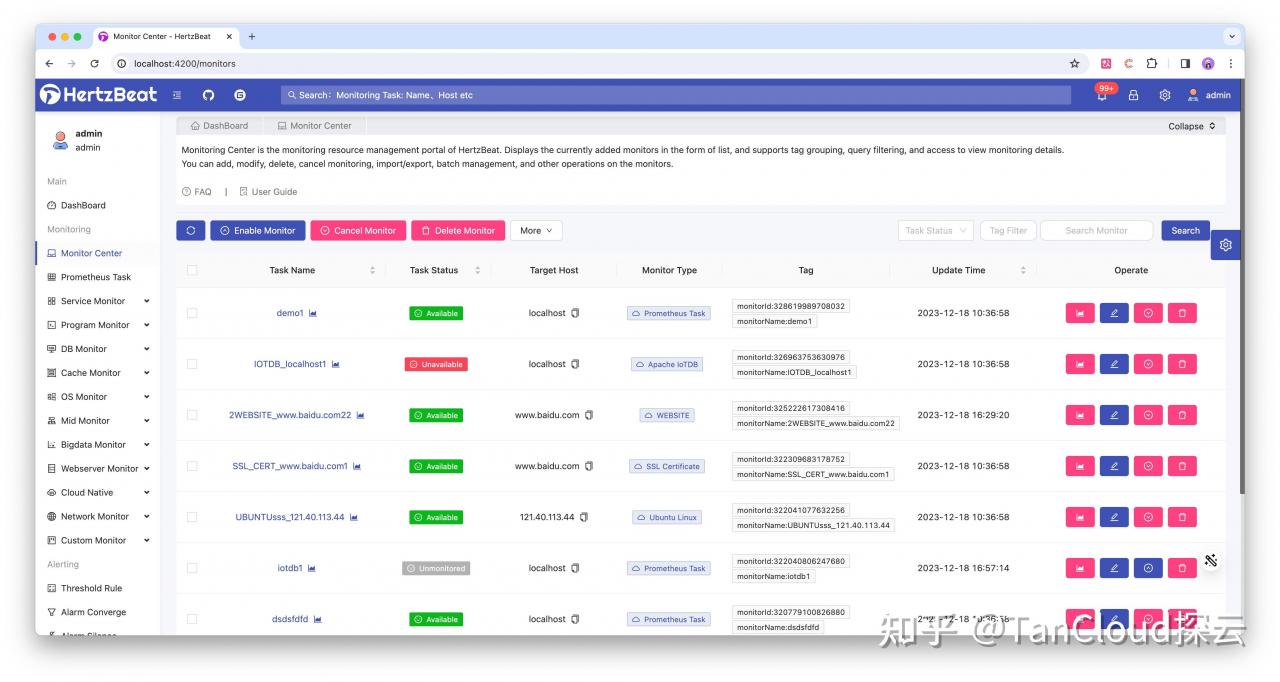Screen dimensions: 1280x682
Task: Reload the page using Chrome's reload button
Action: [x=94, y=63]
